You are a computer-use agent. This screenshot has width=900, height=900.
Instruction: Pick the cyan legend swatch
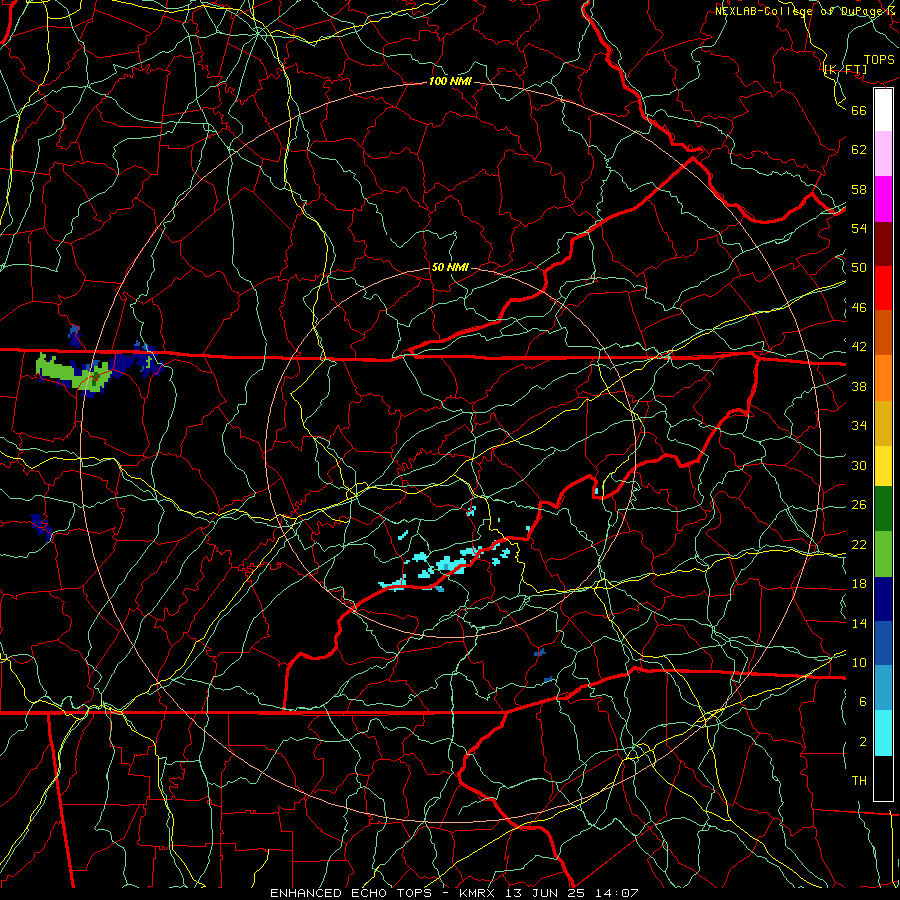(883, 733)
